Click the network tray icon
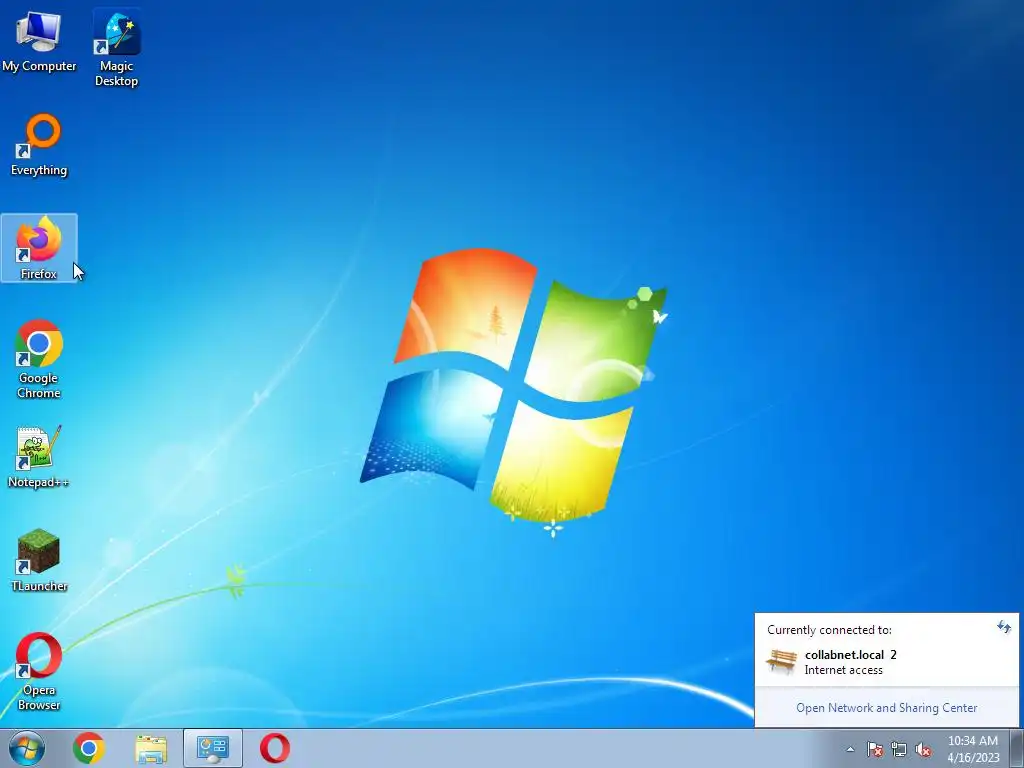 [899, 749]
